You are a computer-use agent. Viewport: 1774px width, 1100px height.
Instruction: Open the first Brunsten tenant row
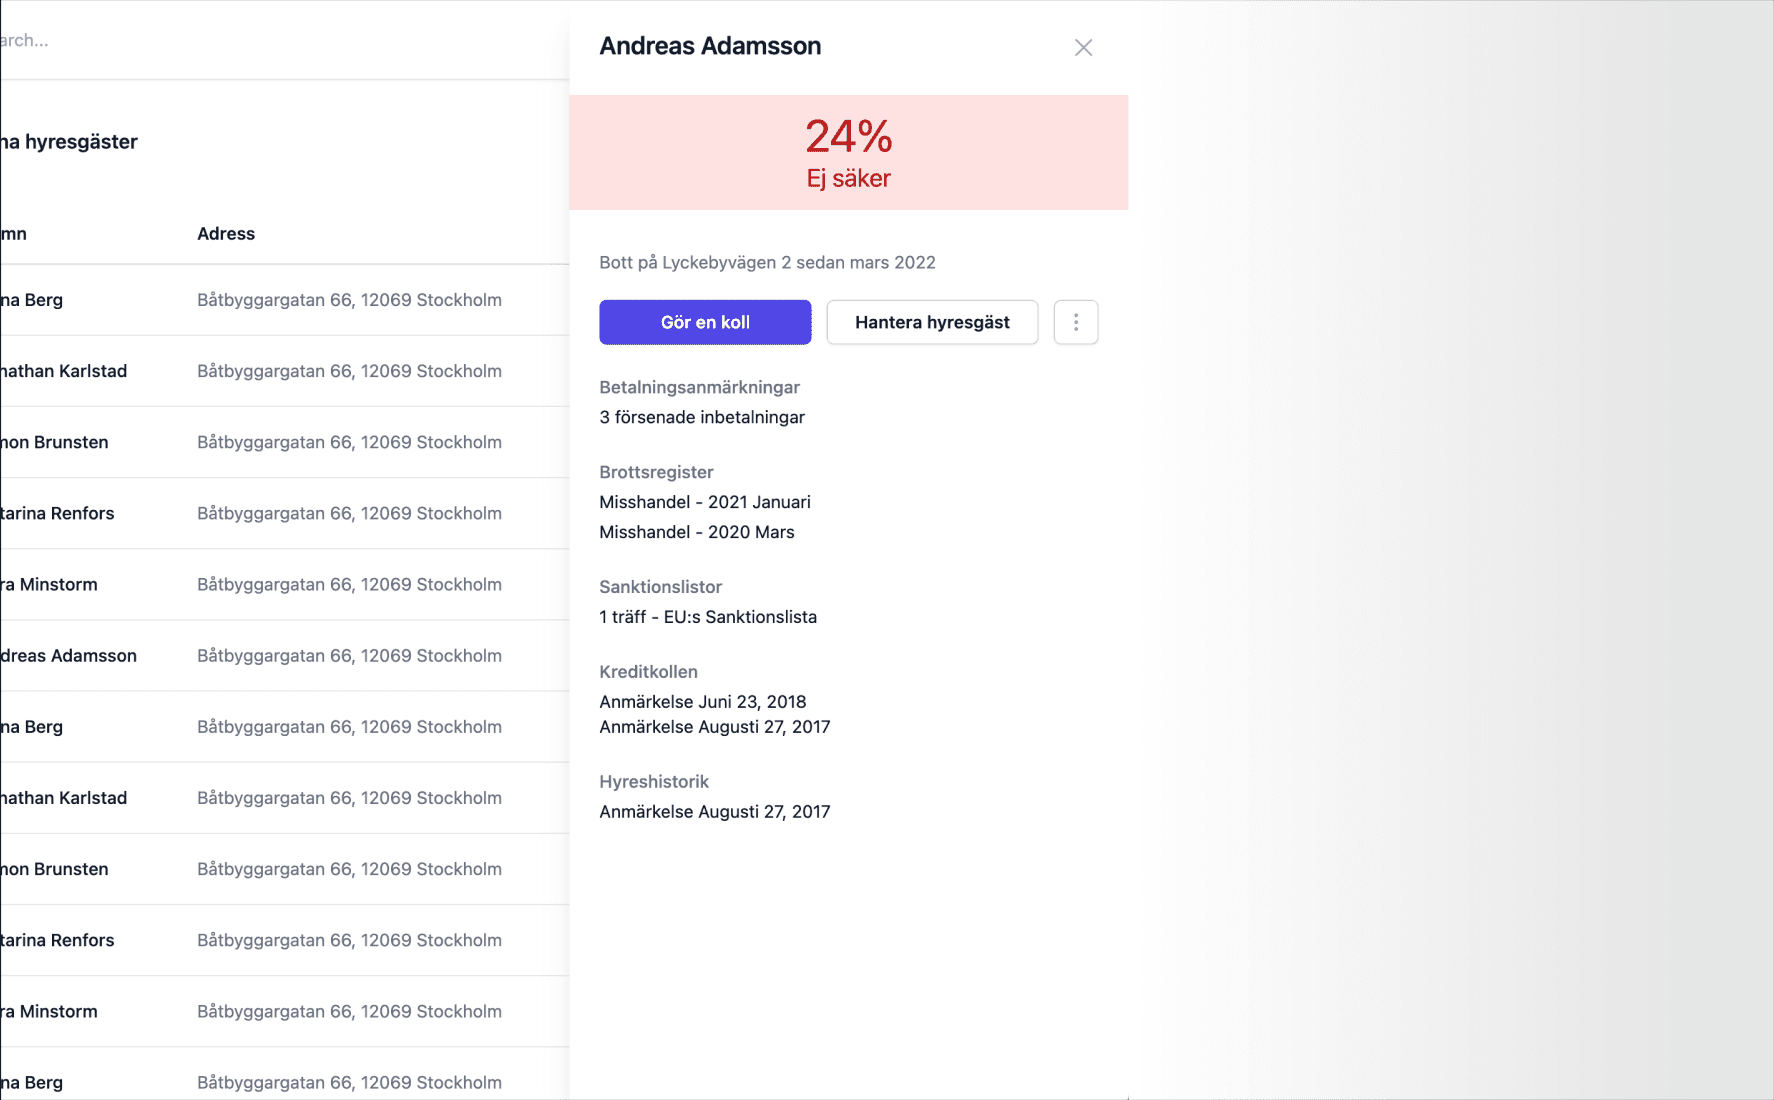click(x=284, y=441)
